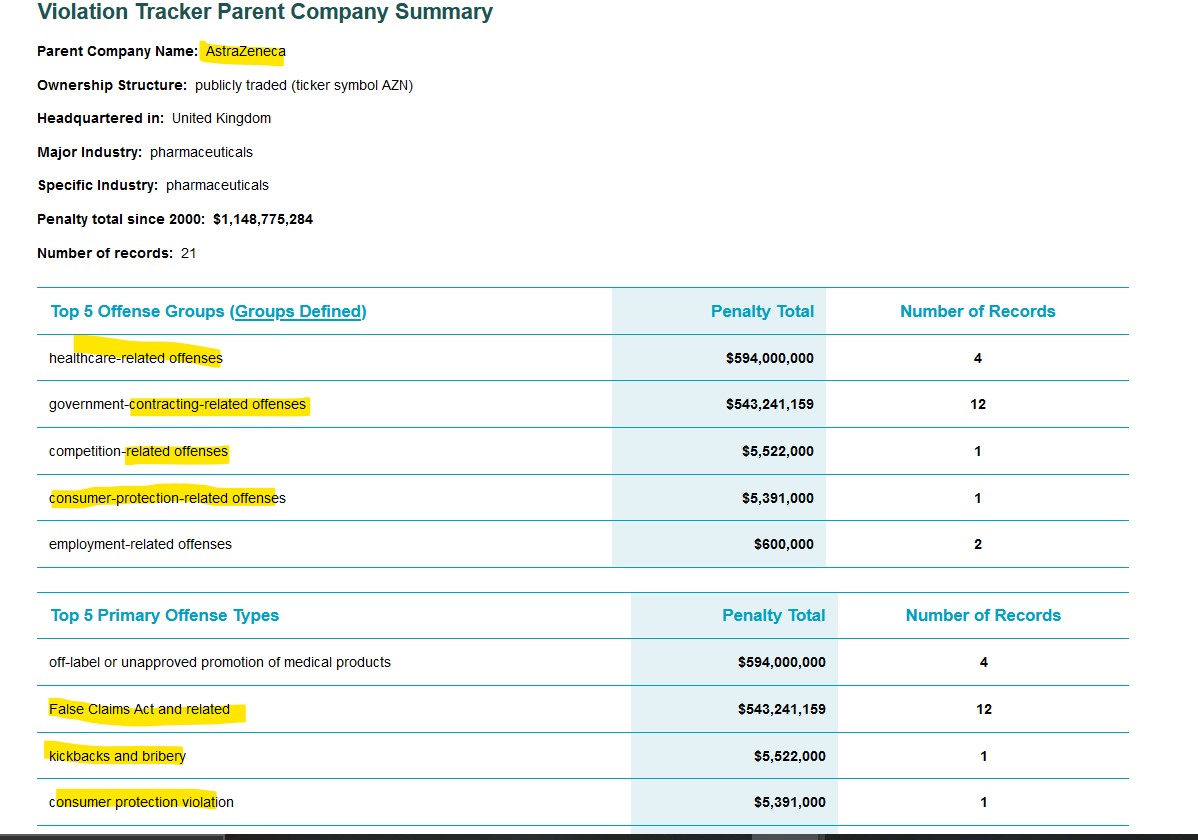Select competition-related offenses row label
This screenshot has height=840, width=1198.
click(x=138, y=452)
